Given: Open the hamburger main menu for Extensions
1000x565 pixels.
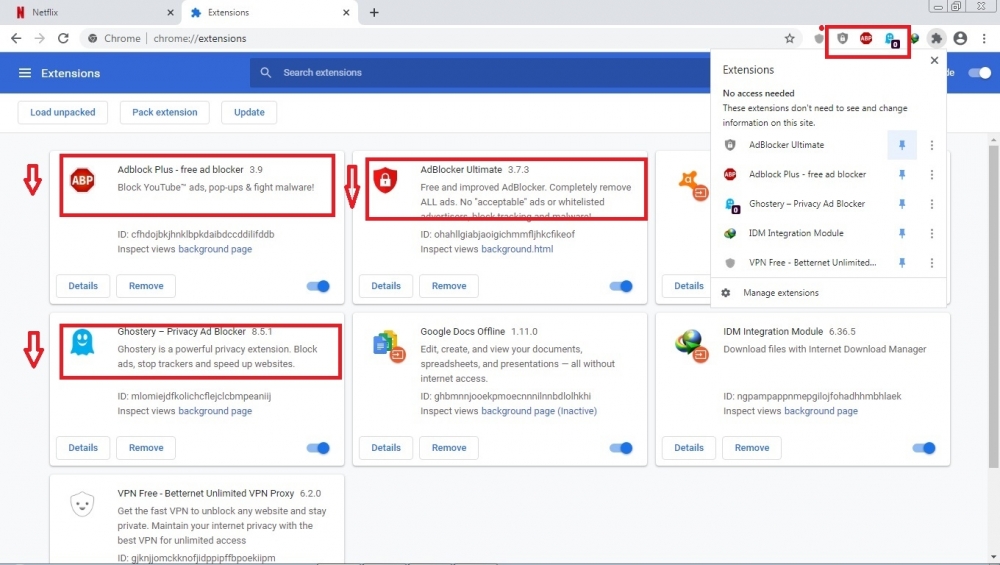Looking at the screenshot, I should (x=25, y=73).
